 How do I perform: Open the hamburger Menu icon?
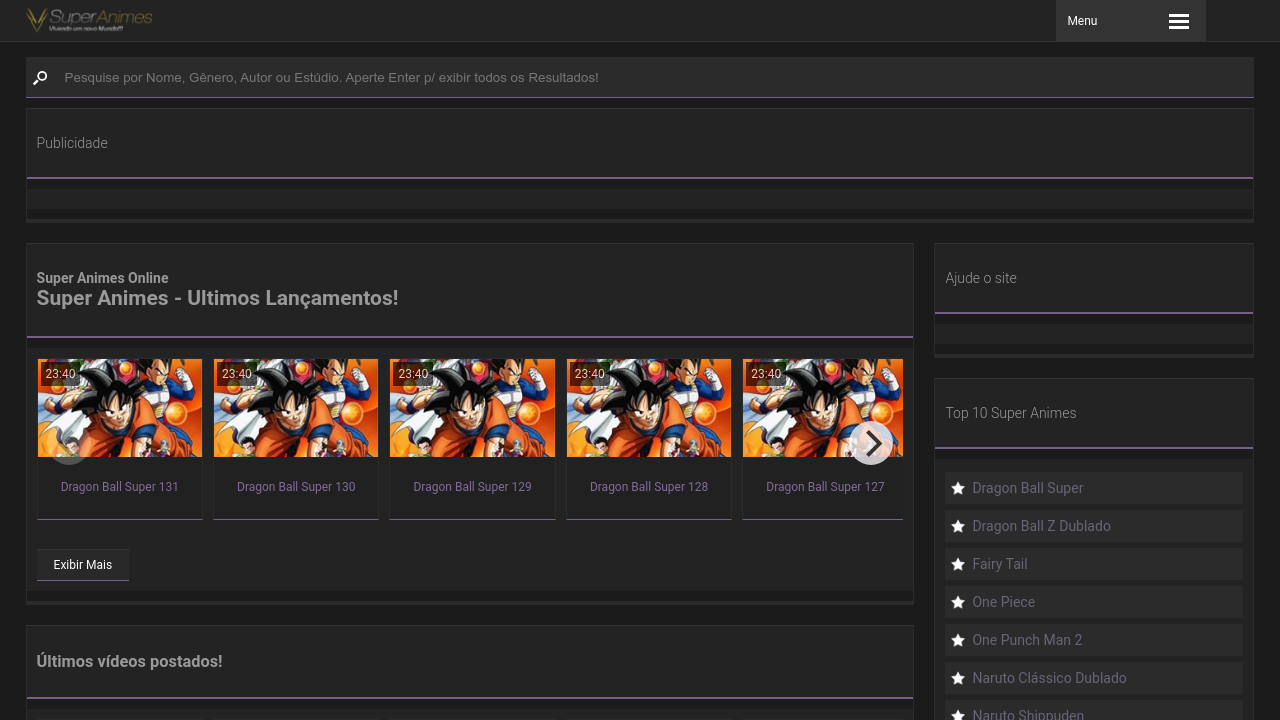1179,21
